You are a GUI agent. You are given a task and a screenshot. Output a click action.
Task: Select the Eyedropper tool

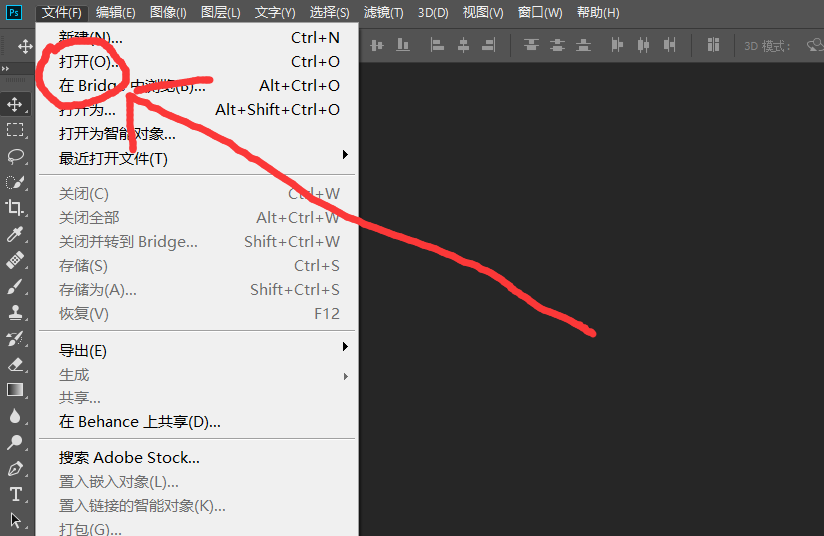pyautogui.click(x=15, y=234)
